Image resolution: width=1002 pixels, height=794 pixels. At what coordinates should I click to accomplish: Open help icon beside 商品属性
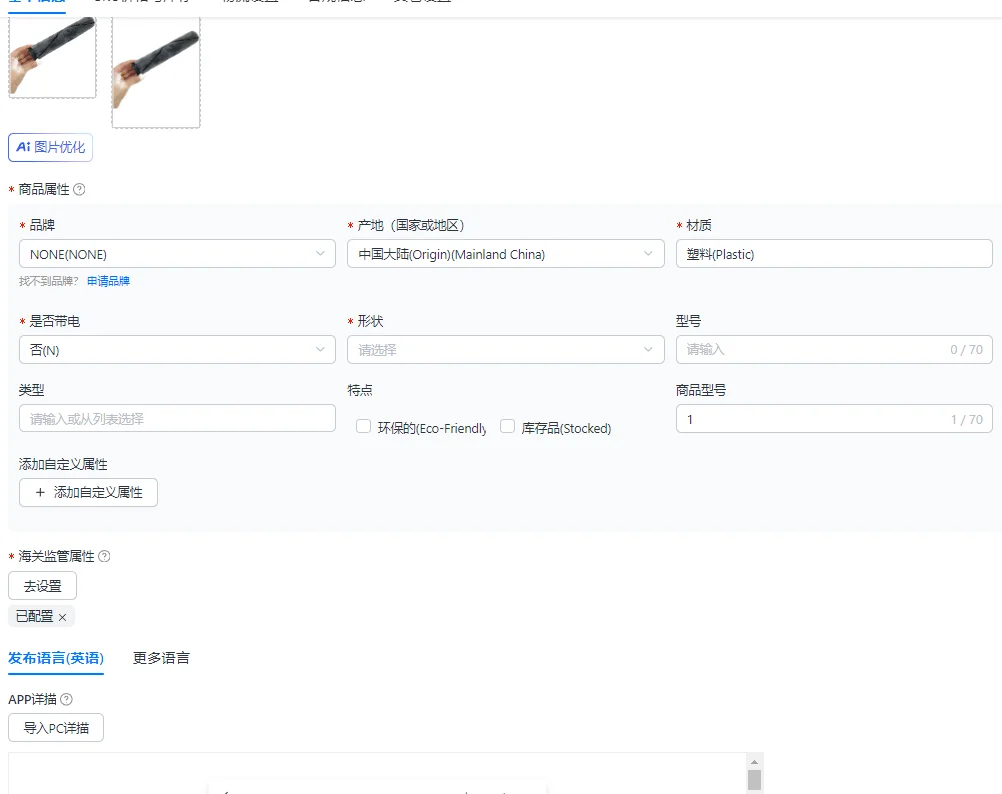click(x=79, y=189)
